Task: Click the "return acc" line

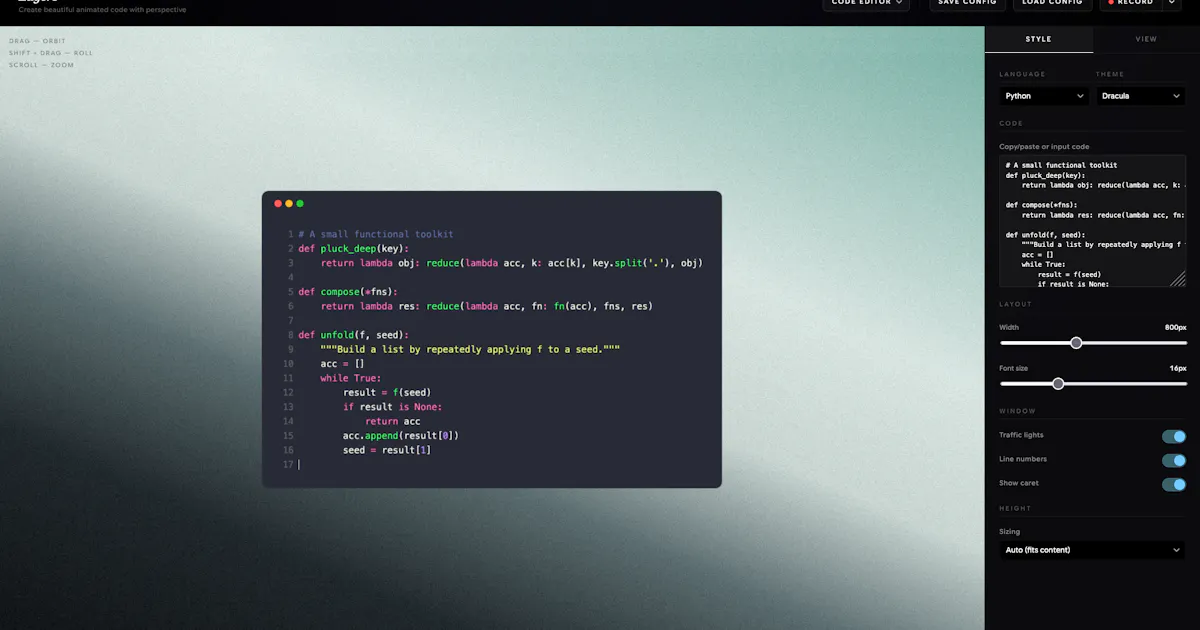Action: (x=393, y=421)
